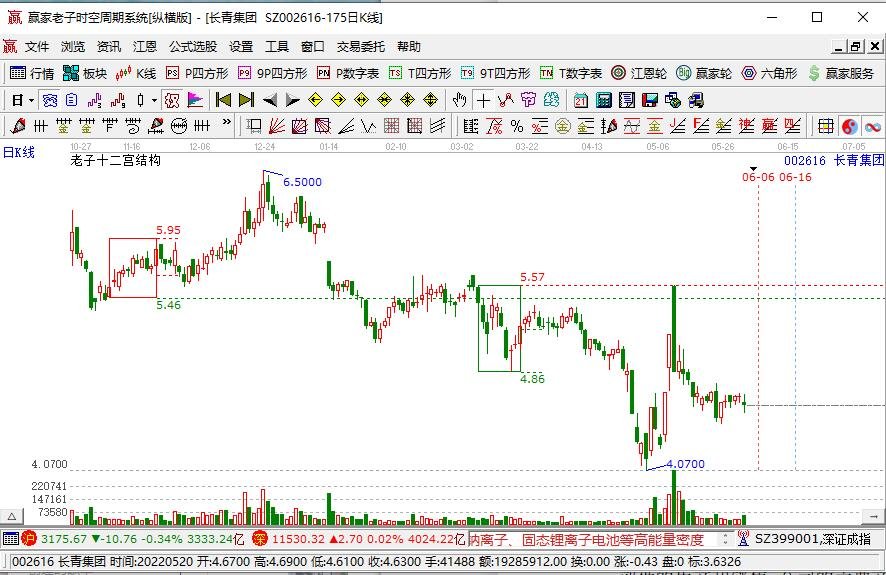Click yellow diamond left-arrow icon

coord(315,101)
